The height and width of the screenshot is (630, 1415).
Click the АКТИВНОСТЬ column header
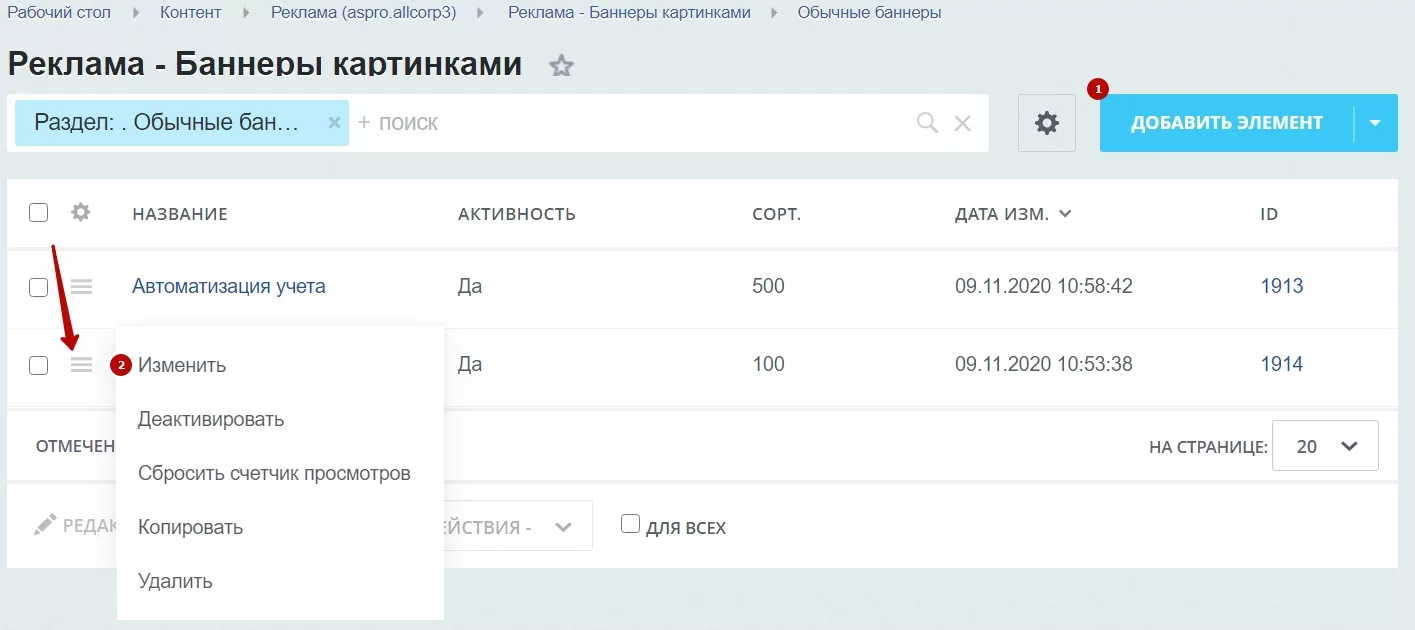coord(516,214)
